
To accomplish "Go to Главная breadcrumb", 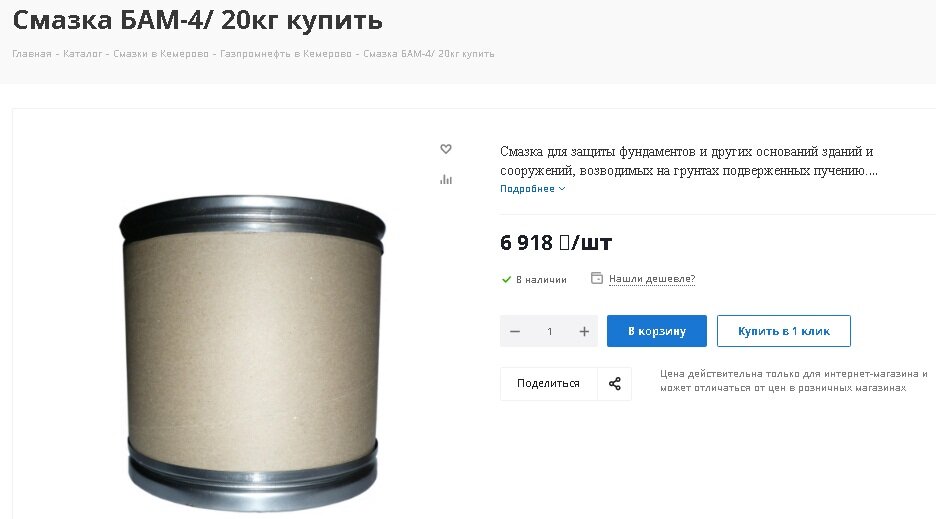I will pos(32,54).
